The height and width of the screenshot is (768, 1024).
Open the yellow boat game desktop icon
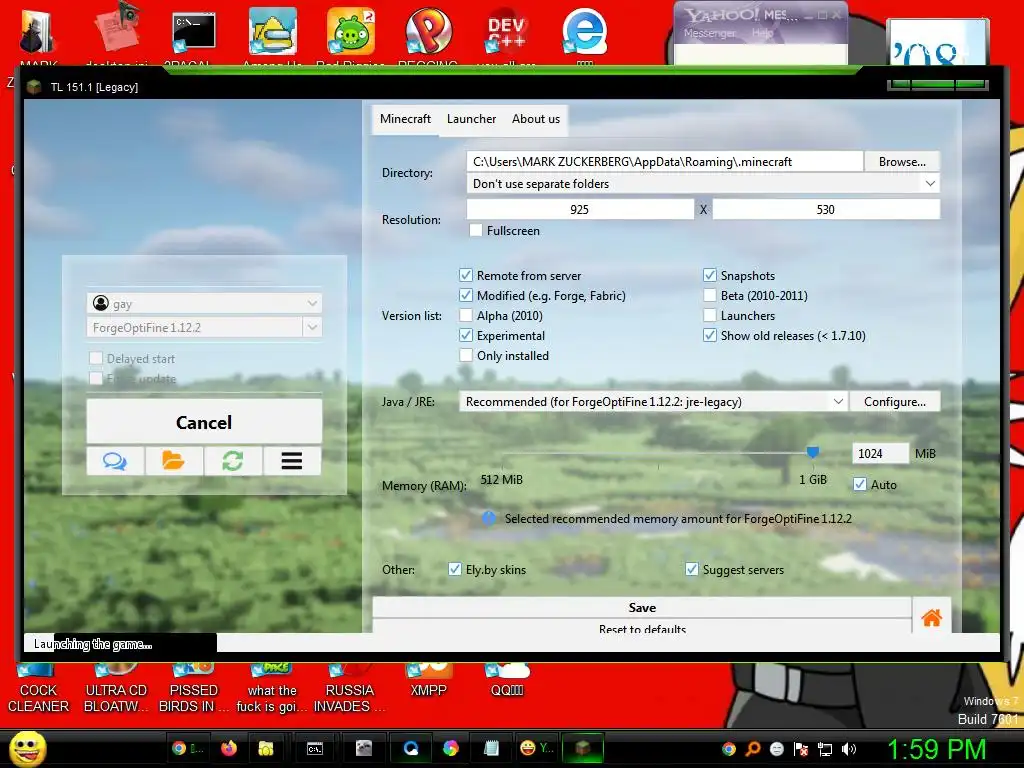coord(272,31)
